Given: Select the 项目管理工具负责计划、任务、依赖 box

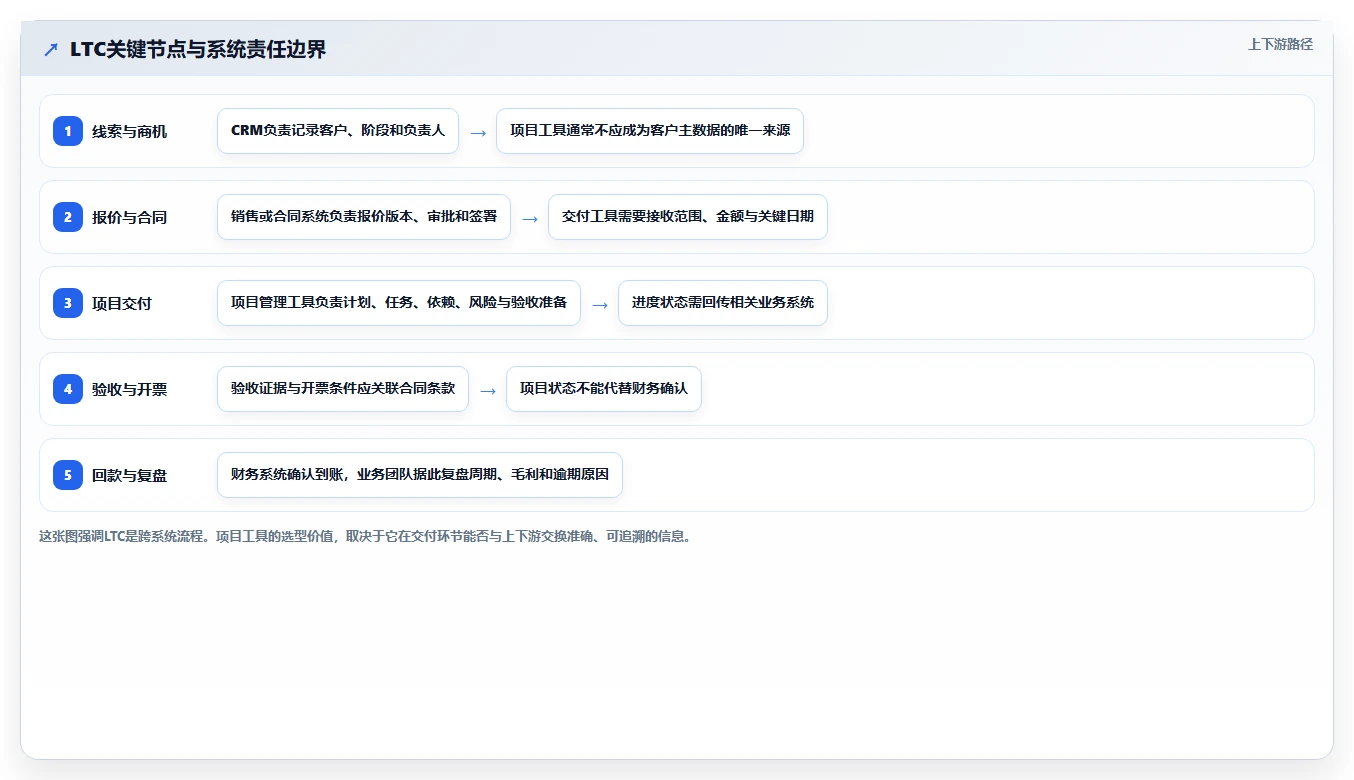Looking at the screenshot, I should 399,303.
